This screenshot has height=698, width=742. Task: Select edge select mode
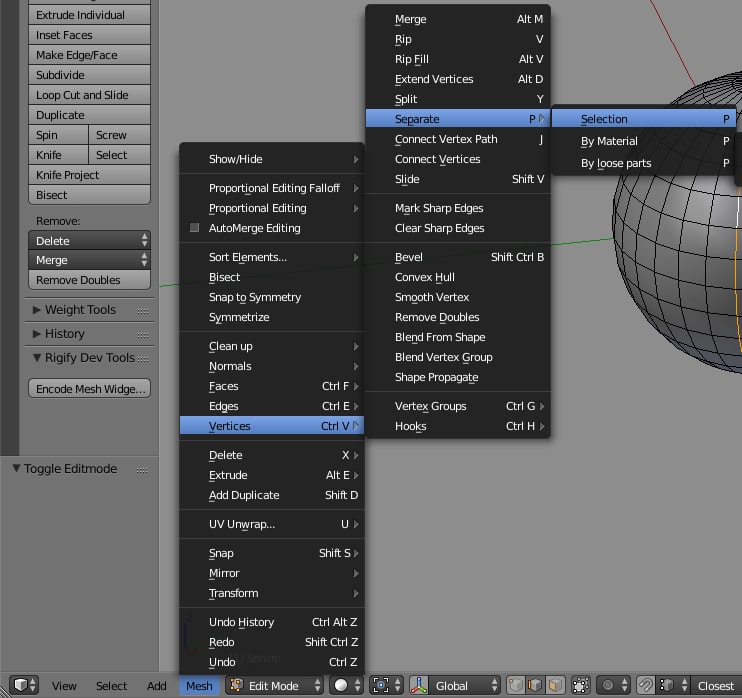pos(536,685)
